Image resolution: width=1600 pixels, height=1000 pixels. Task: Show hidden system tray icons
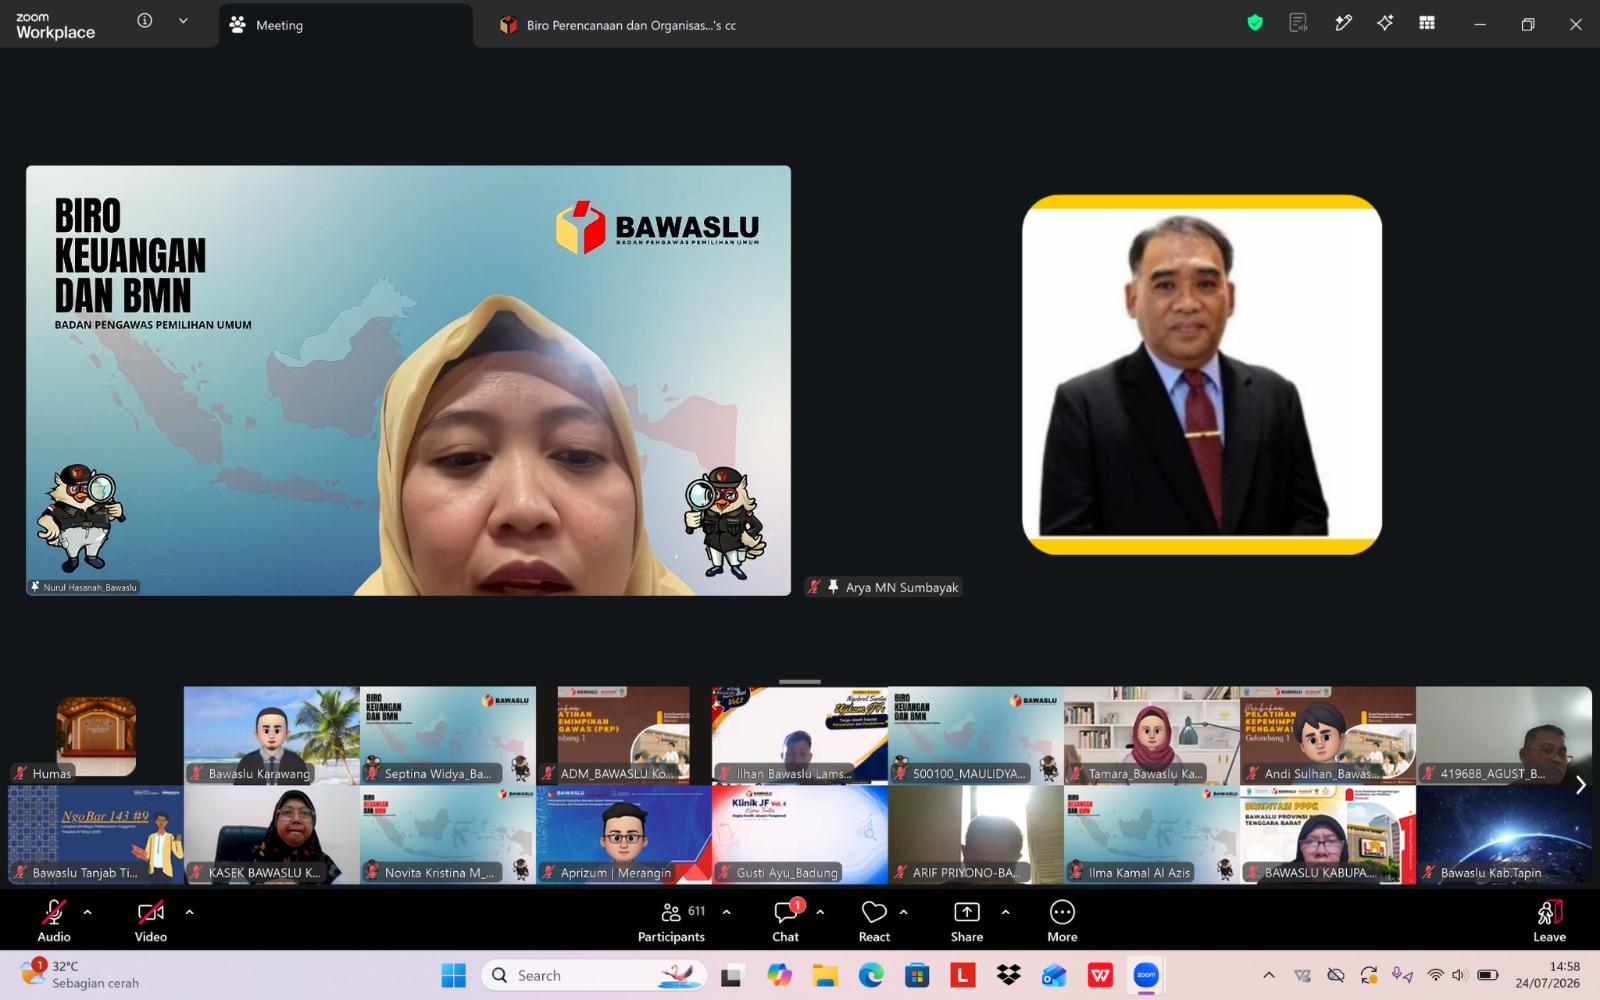click(x=1269, y=975)
